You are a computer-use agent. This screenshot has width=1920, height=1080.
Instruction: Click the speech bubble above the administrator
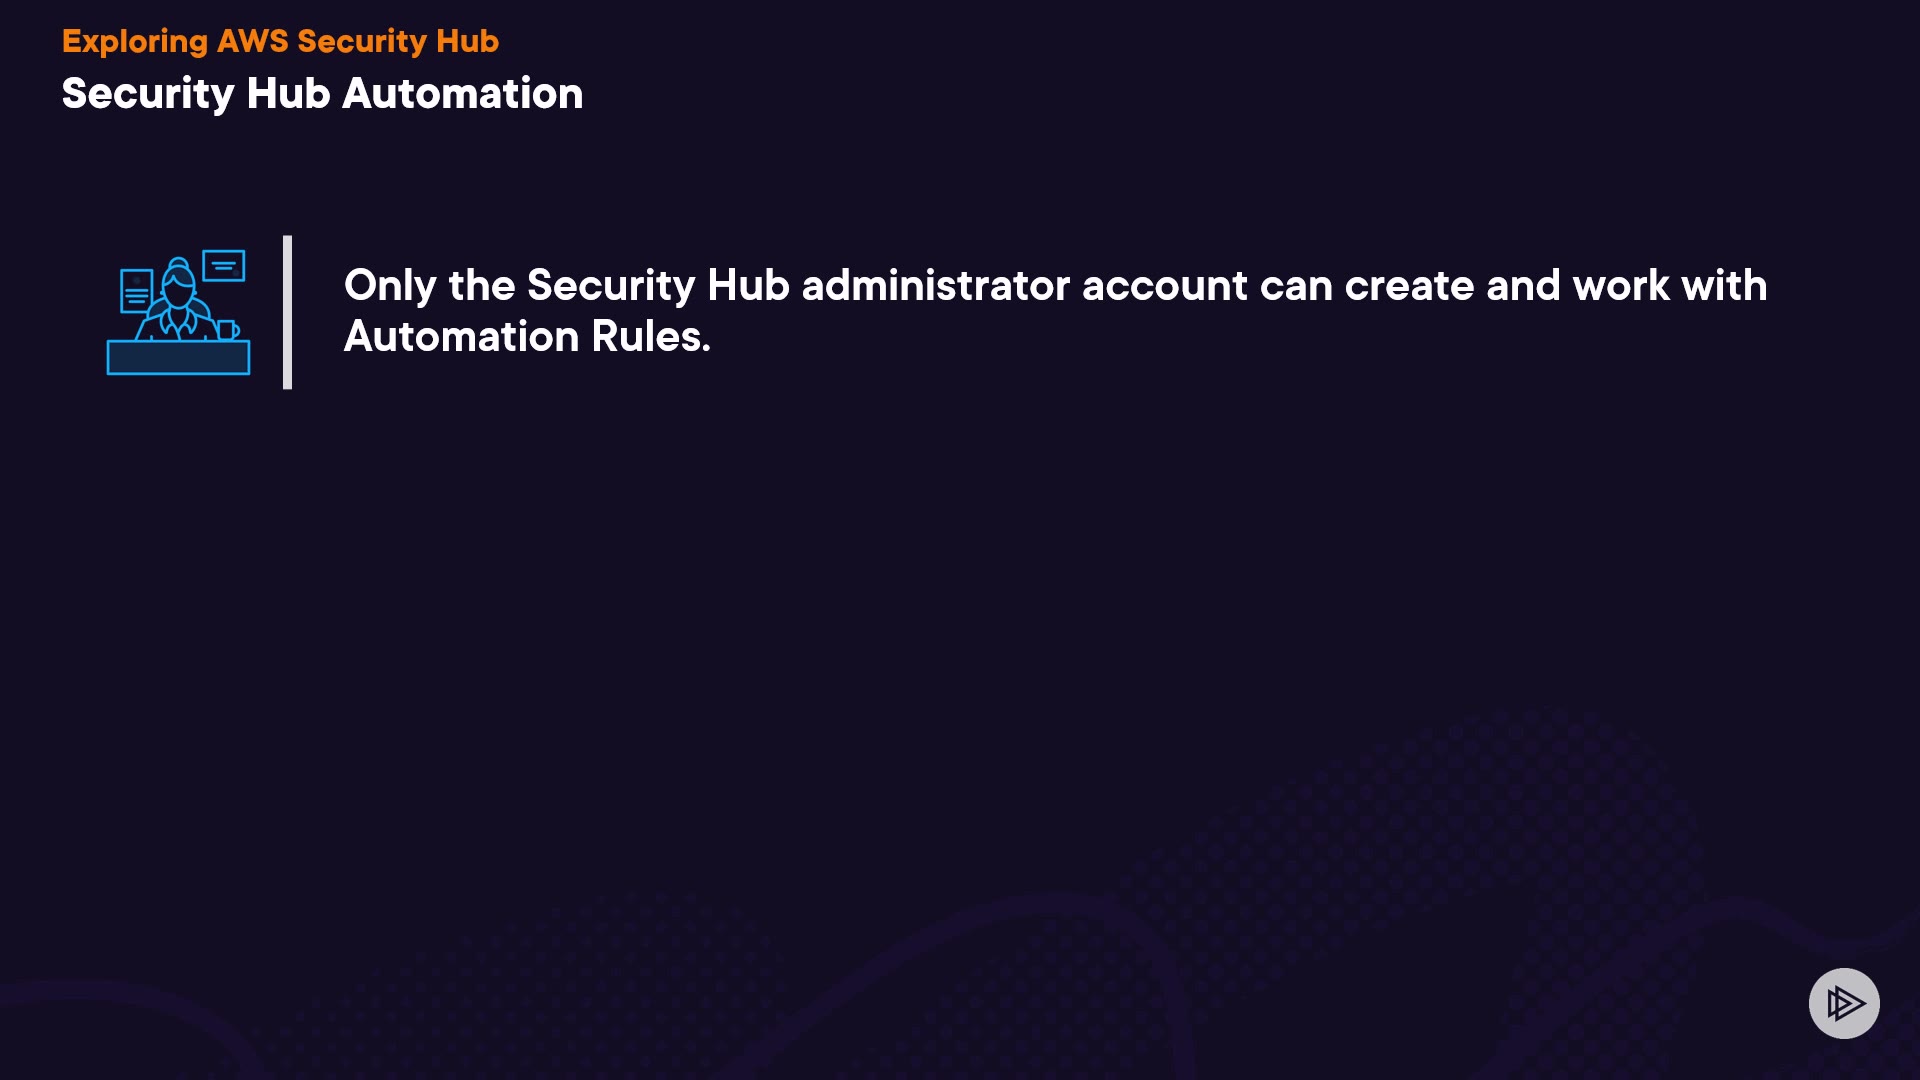pos(224,266)
